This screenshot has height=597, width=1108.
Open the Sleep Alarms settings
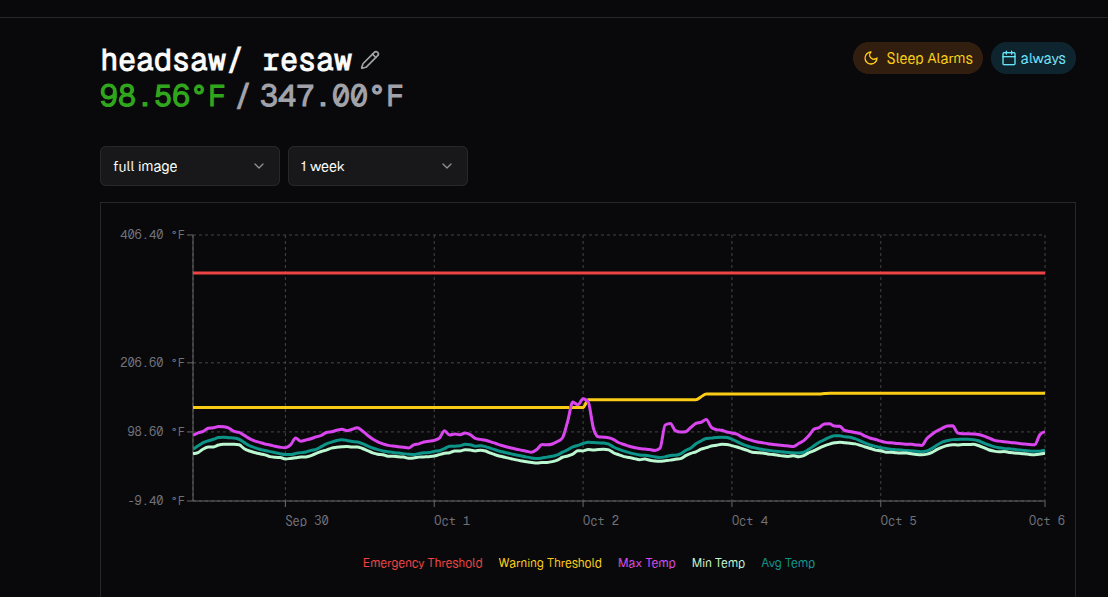coord(918,58)
